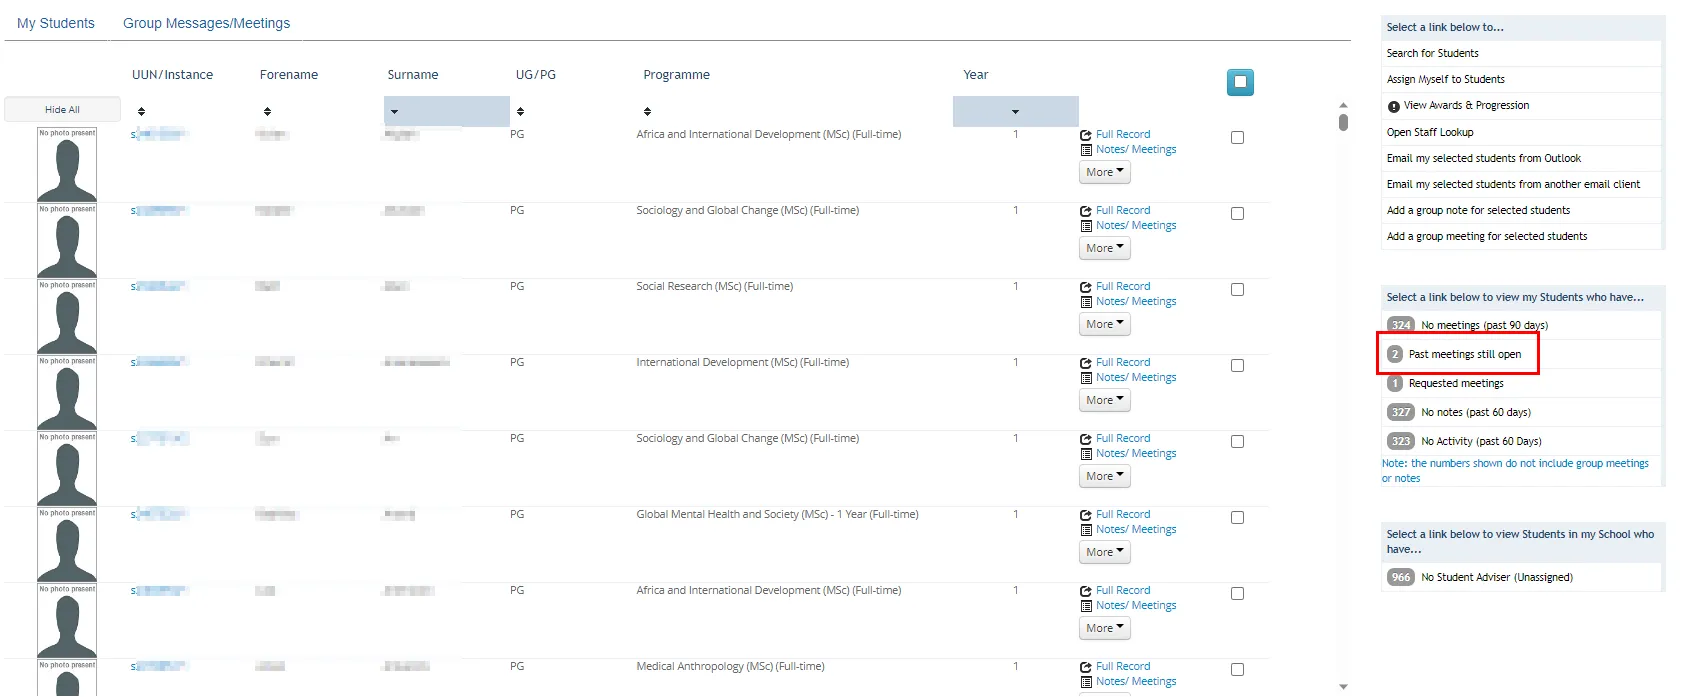Tick checkbox for second Africa and International Development row

click(1237, 594)
